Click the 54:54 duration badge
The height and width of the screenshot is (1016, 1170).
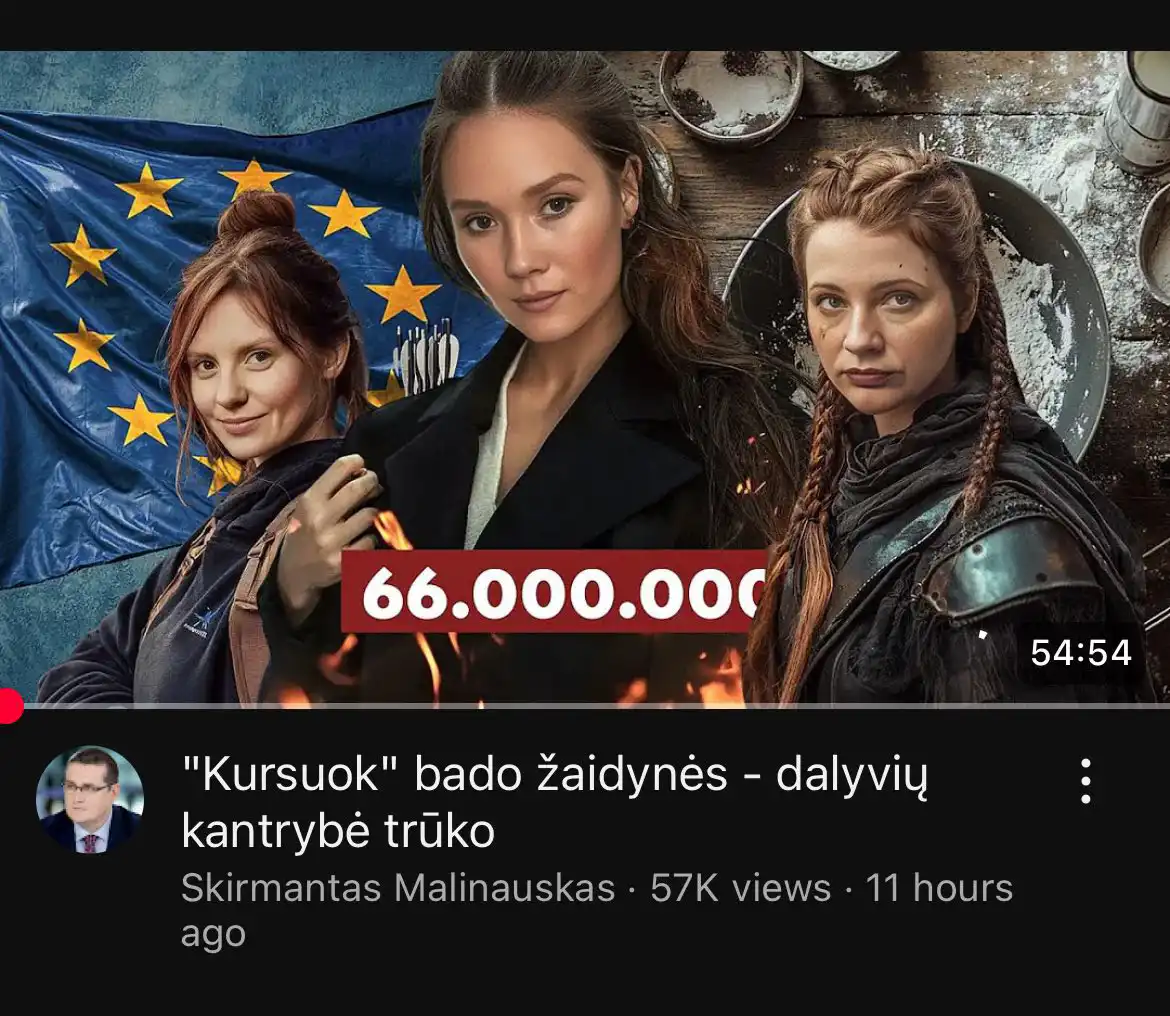pyautogui.click(x=1080, y=653)
